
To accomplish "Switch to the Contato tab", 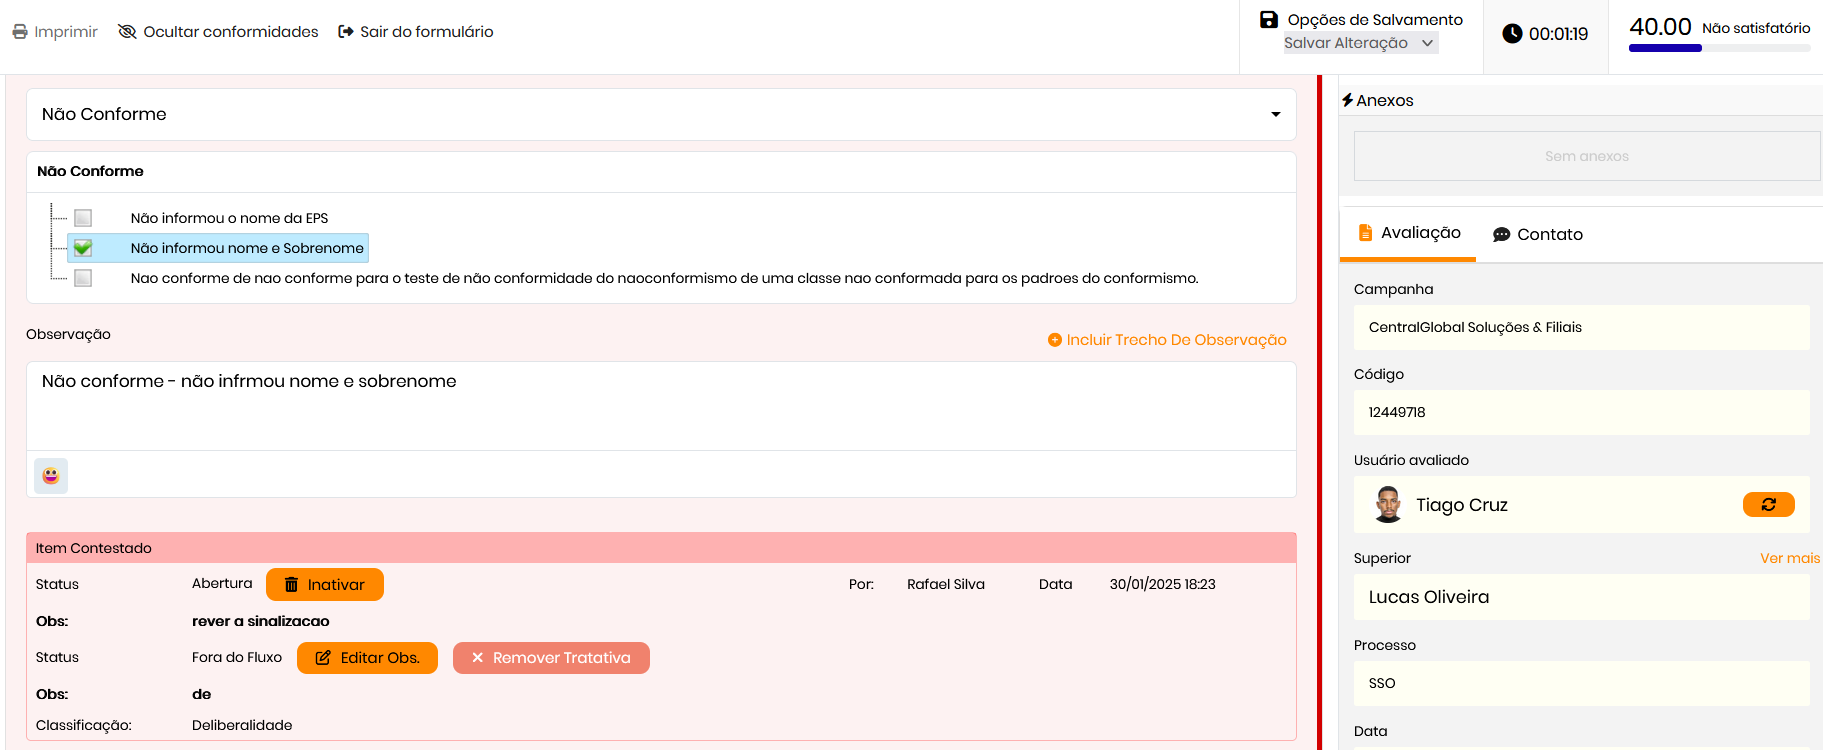I will [x=1537, y=234].
